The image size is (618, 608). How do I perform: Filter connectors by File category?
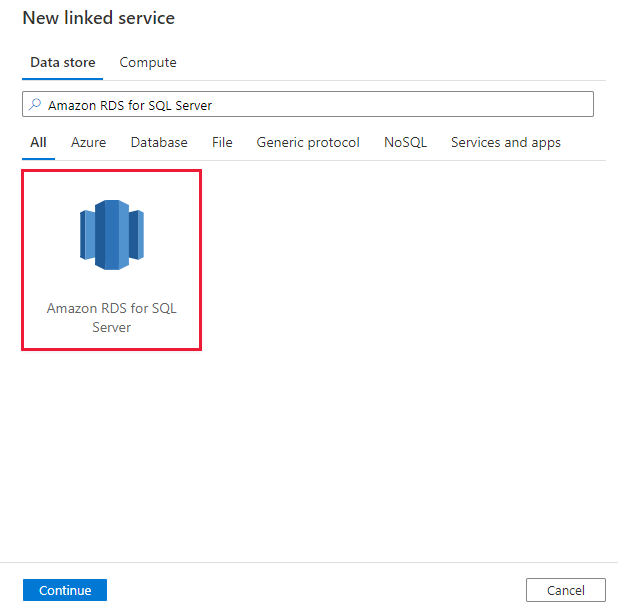pyautogui.click(x=222, y=142)
